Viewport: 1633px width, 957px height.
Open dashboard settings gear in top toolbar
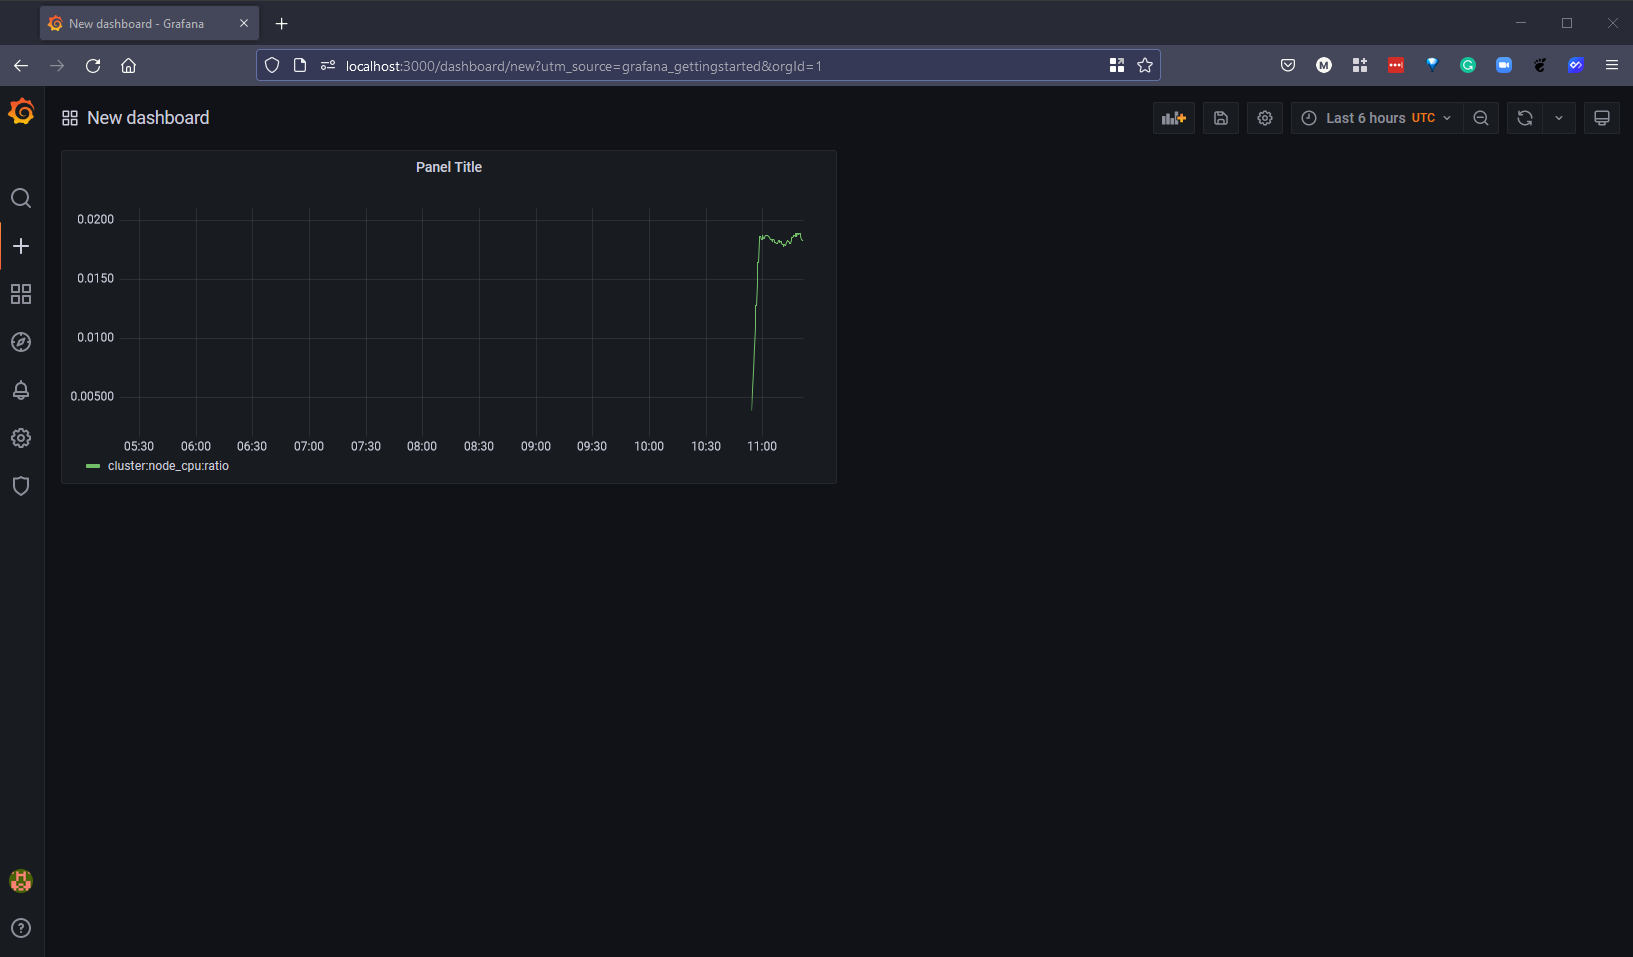(x=1264, y=118)
